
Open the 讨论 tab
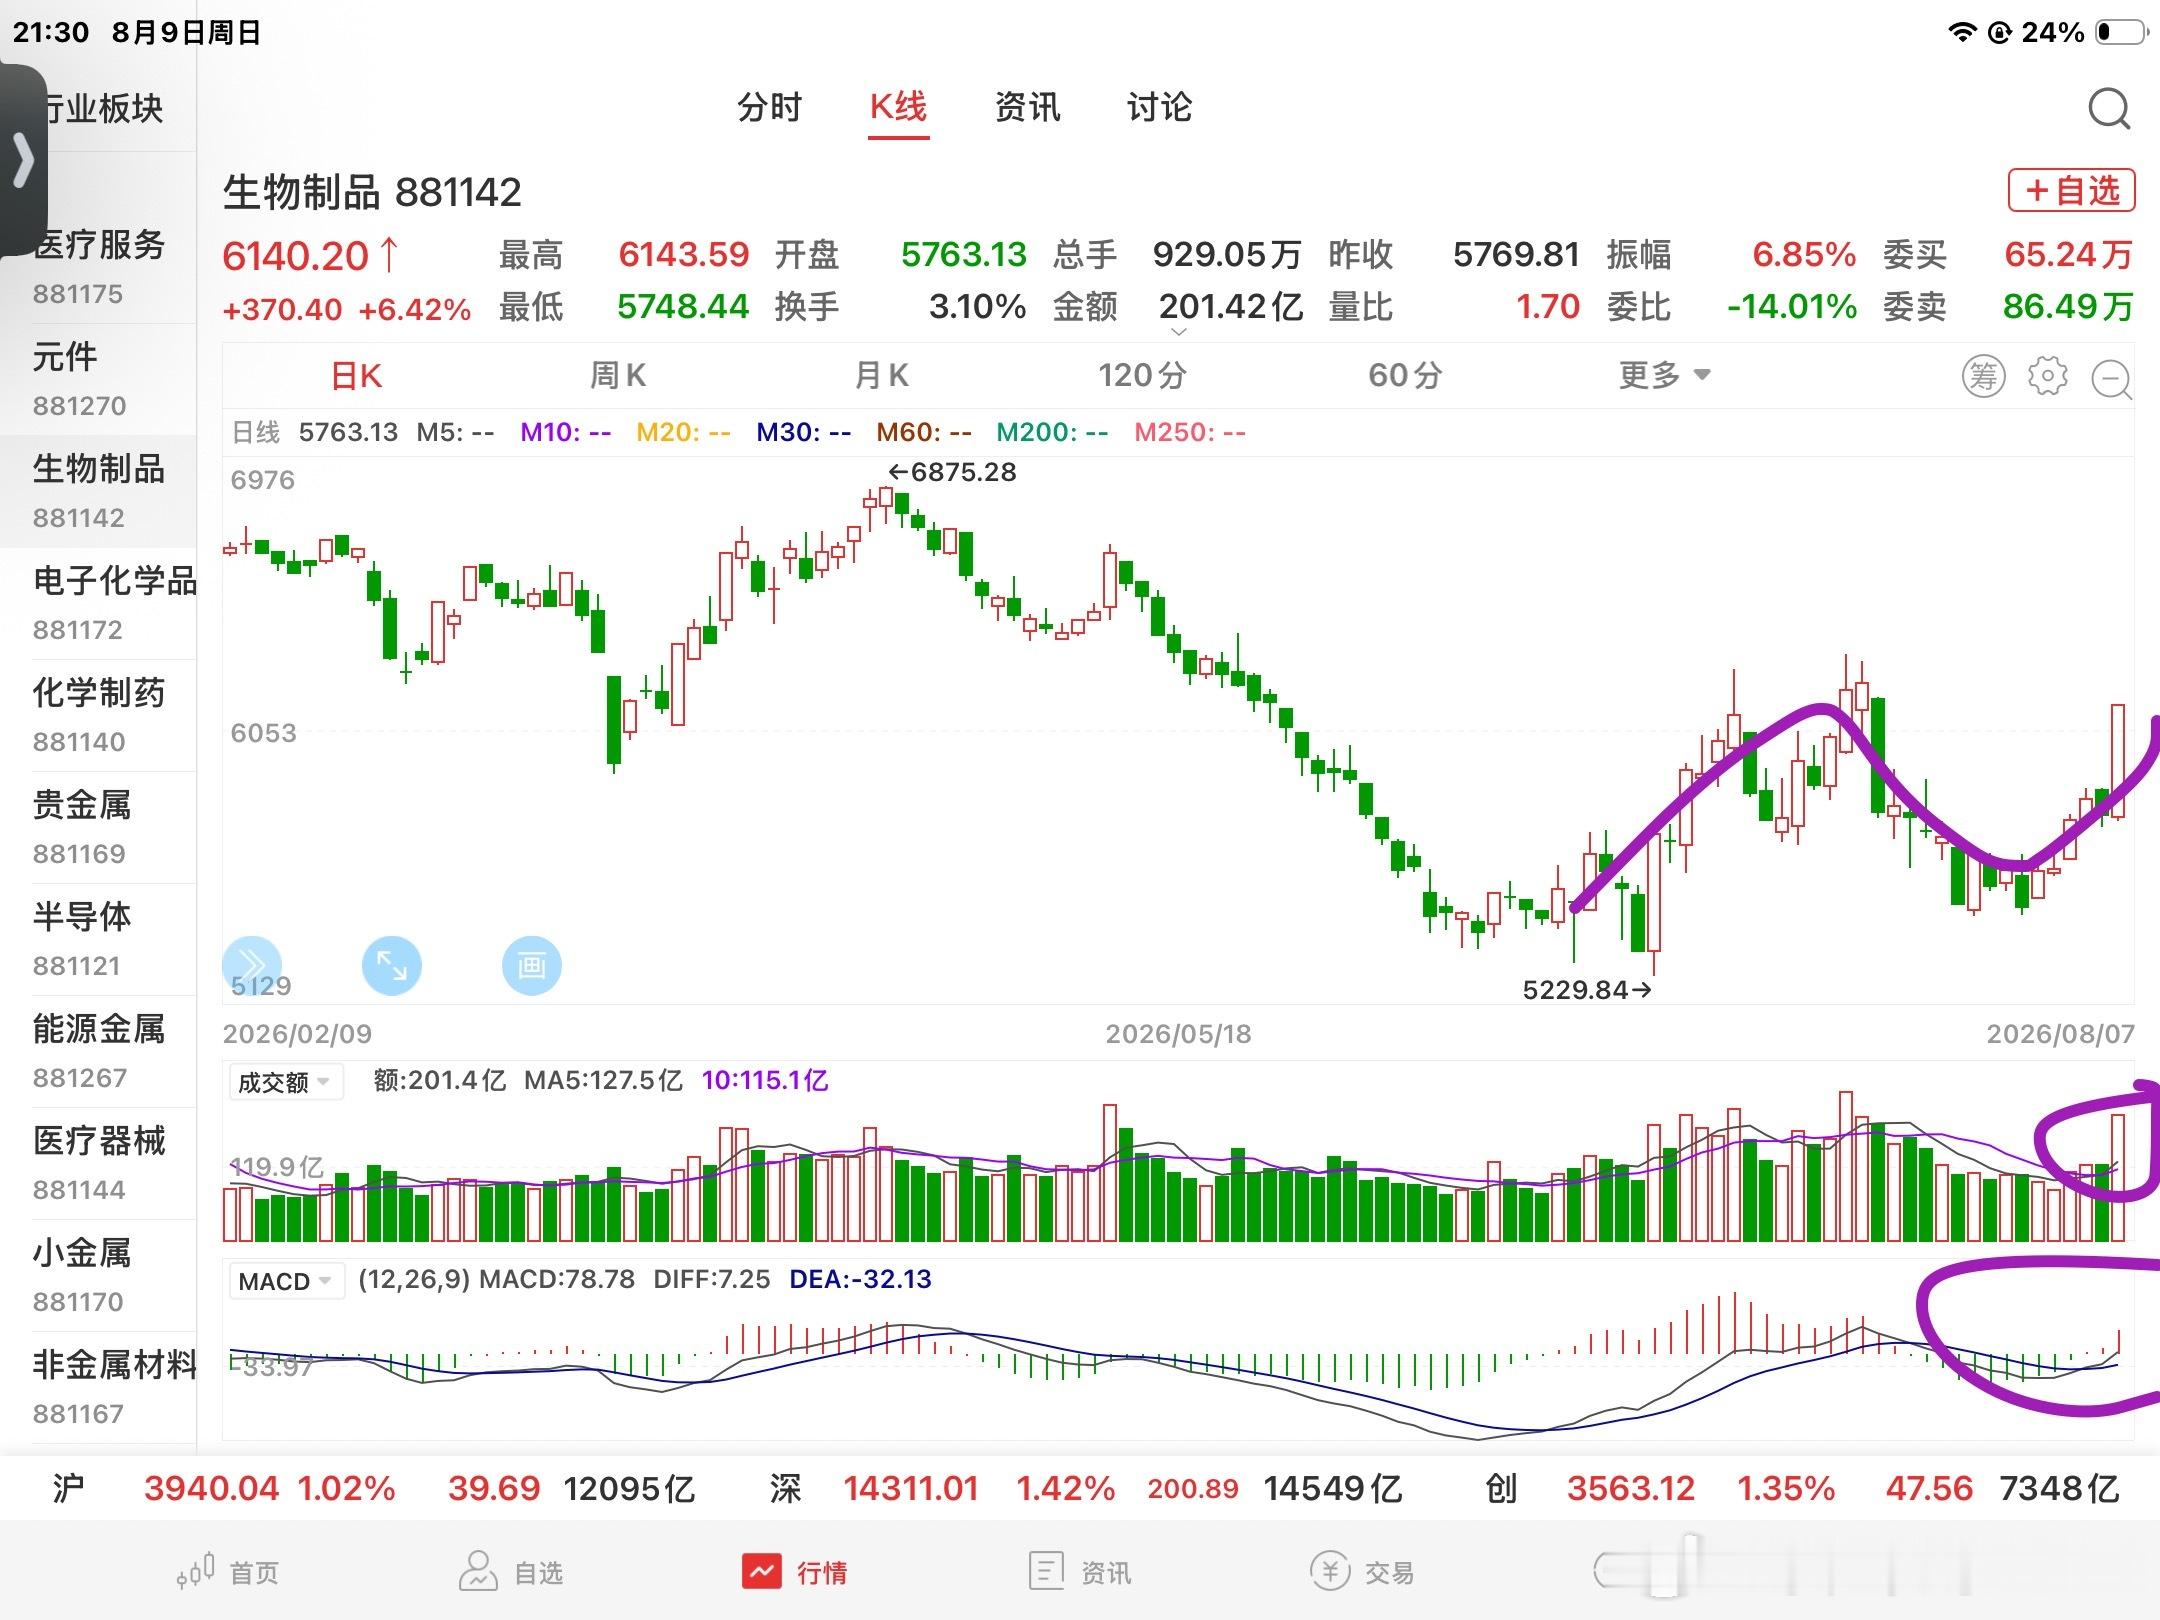pos(1159,107)
